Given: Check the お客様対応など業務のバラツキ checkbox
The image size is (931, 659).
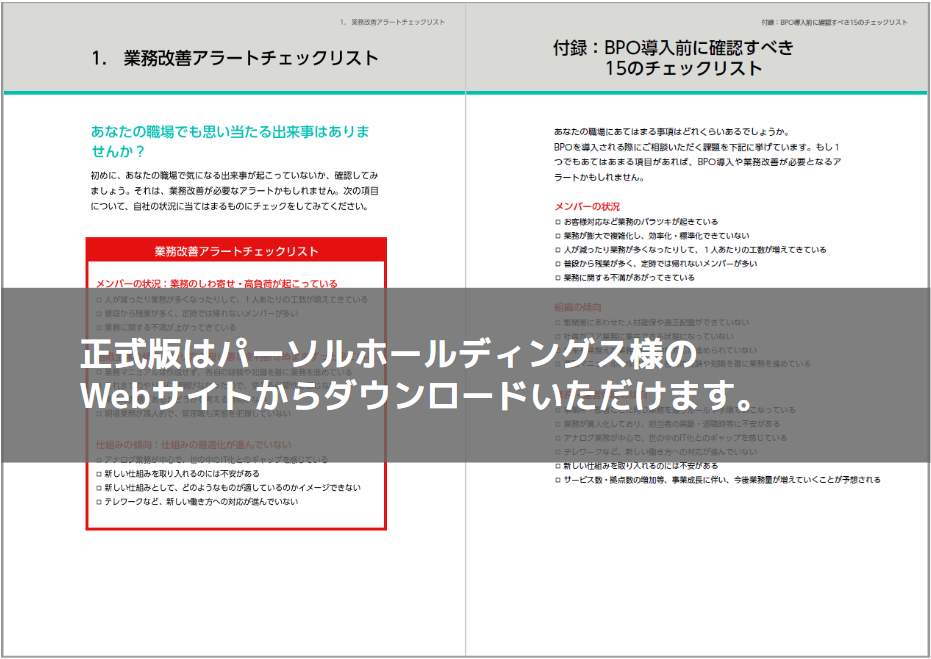Looking at the screenshot, I should click(x=558, y=222).
